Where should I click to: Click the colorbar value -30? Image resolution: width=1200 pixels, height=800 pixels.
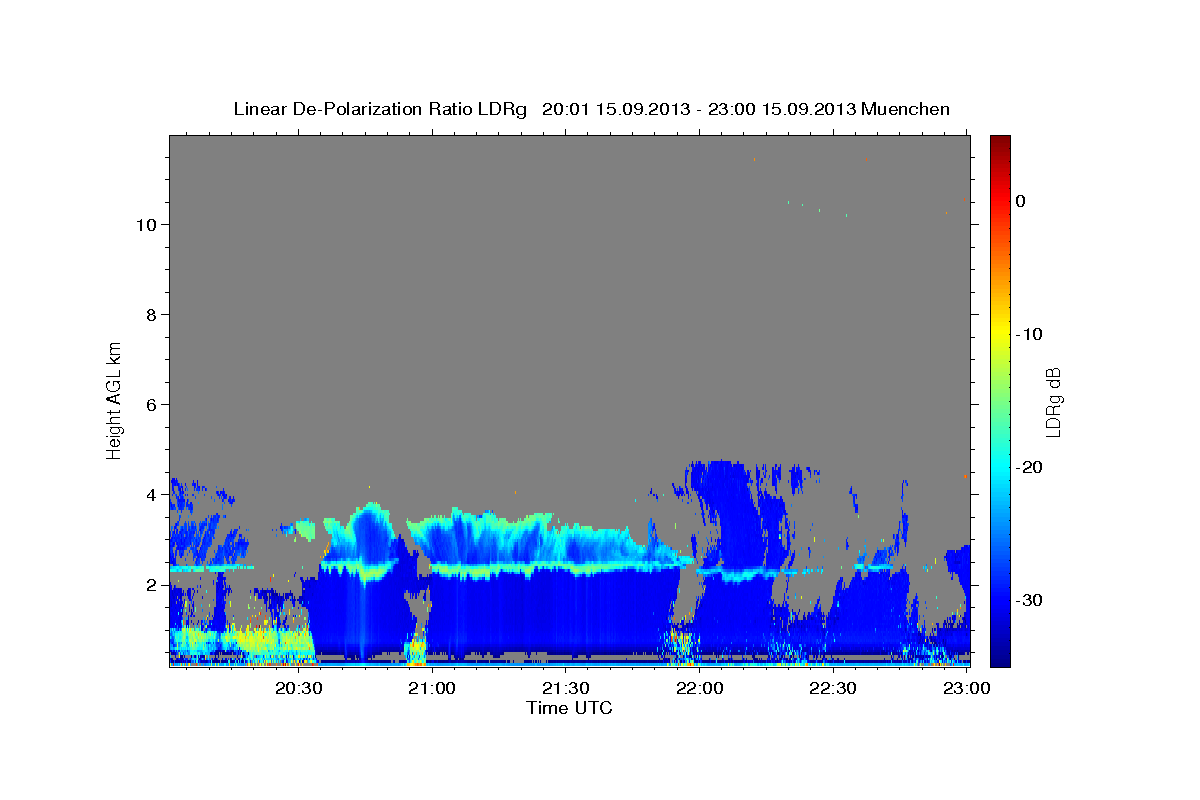1030,600
